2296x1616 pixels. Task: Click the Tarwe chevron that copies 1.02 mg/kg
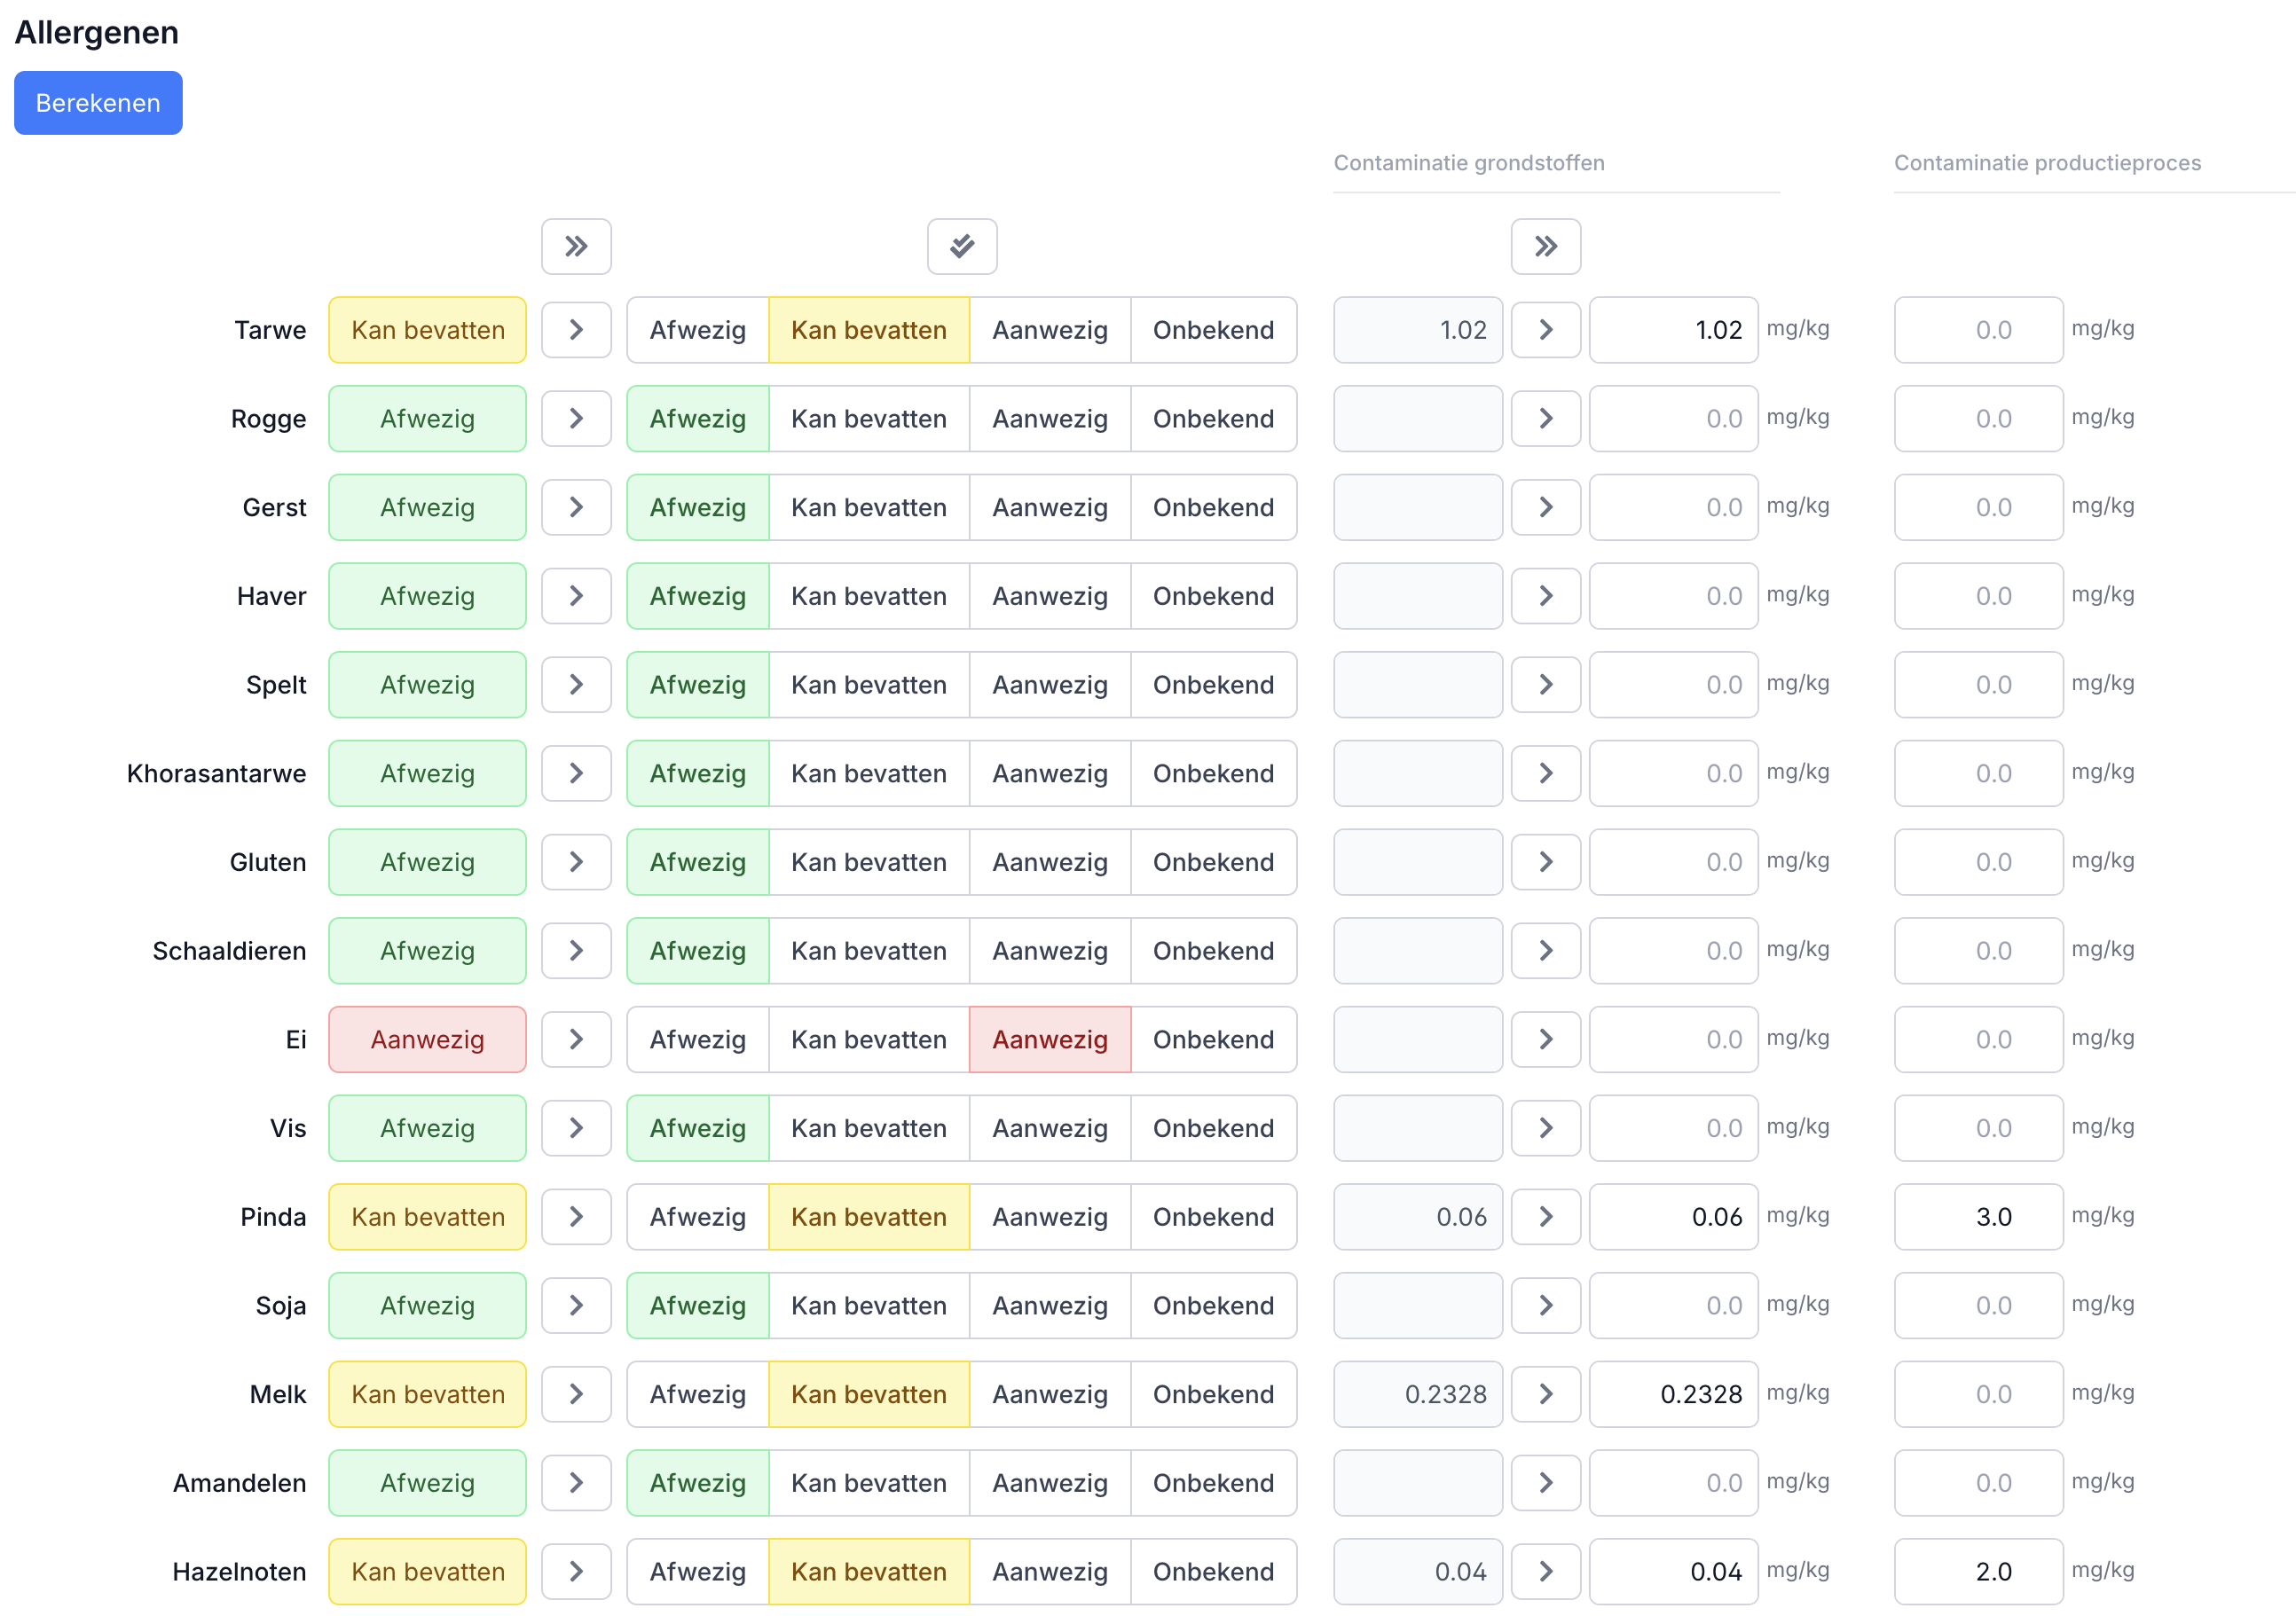tap(1545, 330)
